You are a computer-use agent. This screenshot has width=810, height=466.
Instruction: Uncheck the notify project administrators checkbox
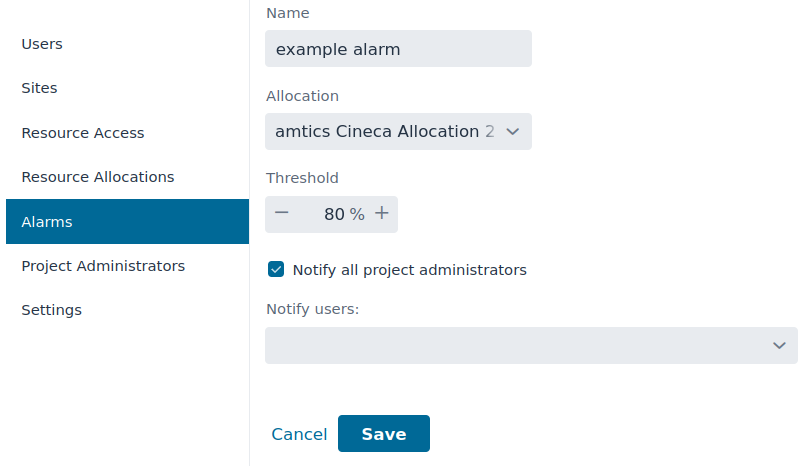(x=276, y=269)
